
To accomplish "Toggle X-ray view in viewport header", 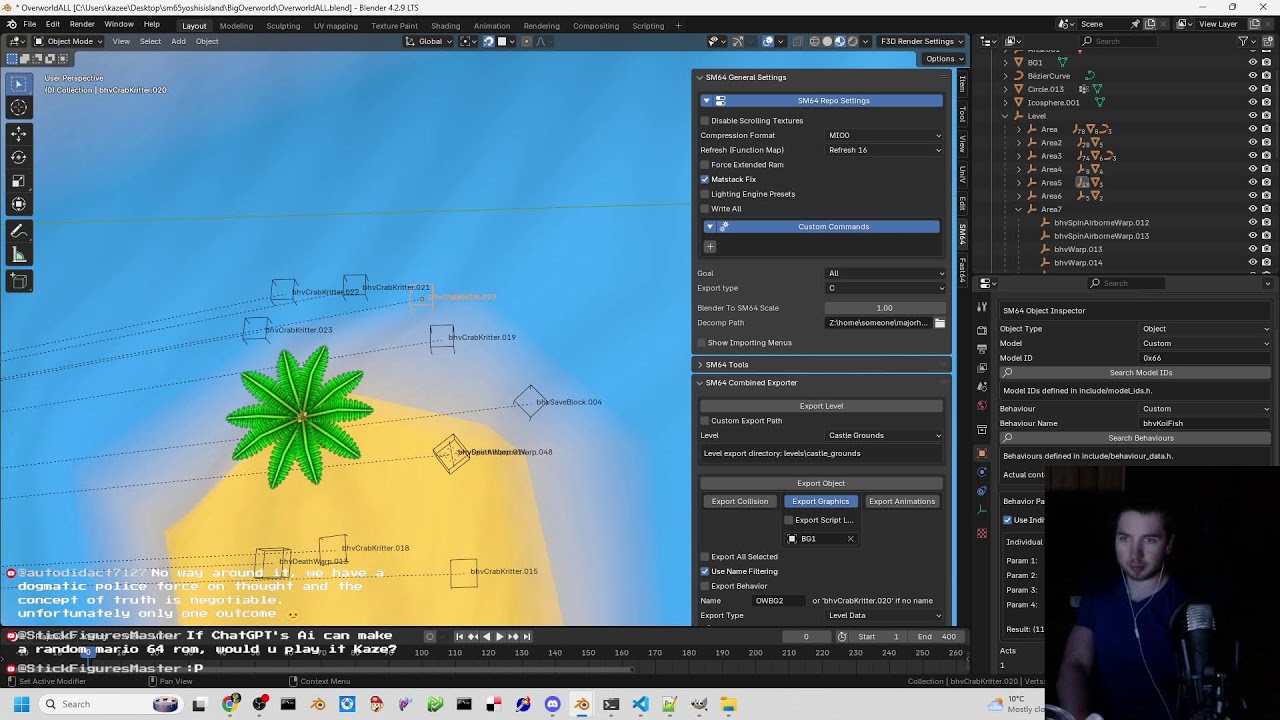I will (797, 41).
